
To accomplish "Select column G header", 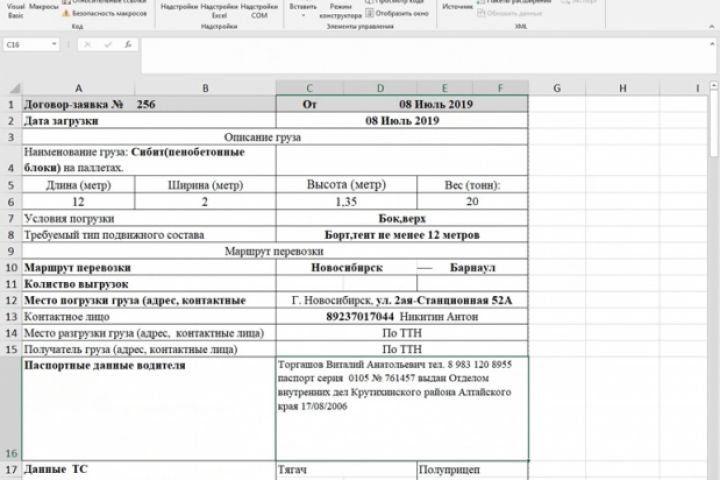I will [x=557, y=88].
